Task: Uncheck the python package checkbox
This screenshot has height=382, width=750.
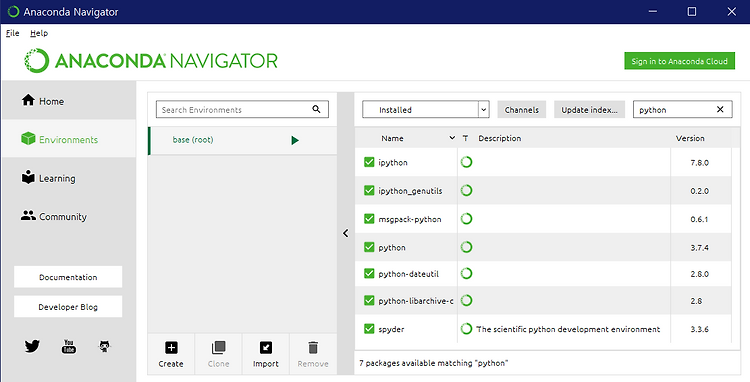Action: (x=369, y=247)
